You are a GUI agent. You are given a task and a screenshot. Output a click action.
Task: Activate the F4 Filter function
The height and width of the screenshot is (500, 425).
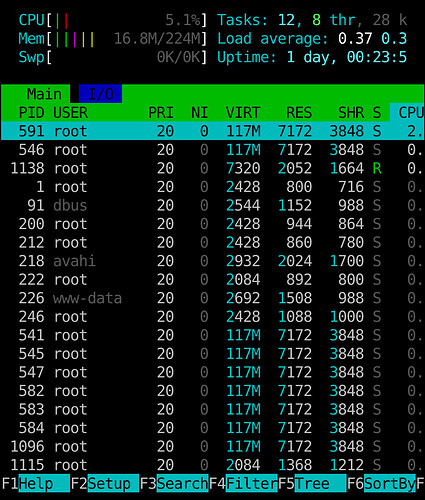(x=243, y=483)
